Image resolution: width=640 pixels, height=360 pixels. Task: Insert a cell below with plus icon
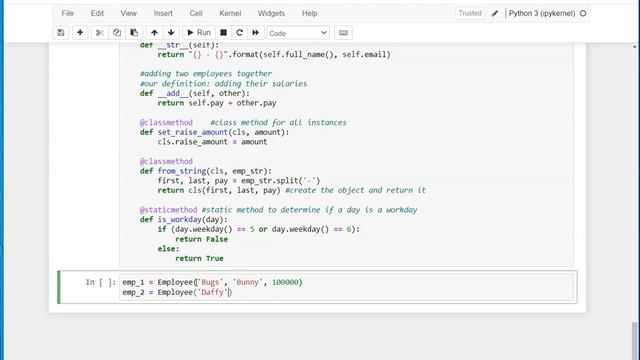(x=80, y=33)
